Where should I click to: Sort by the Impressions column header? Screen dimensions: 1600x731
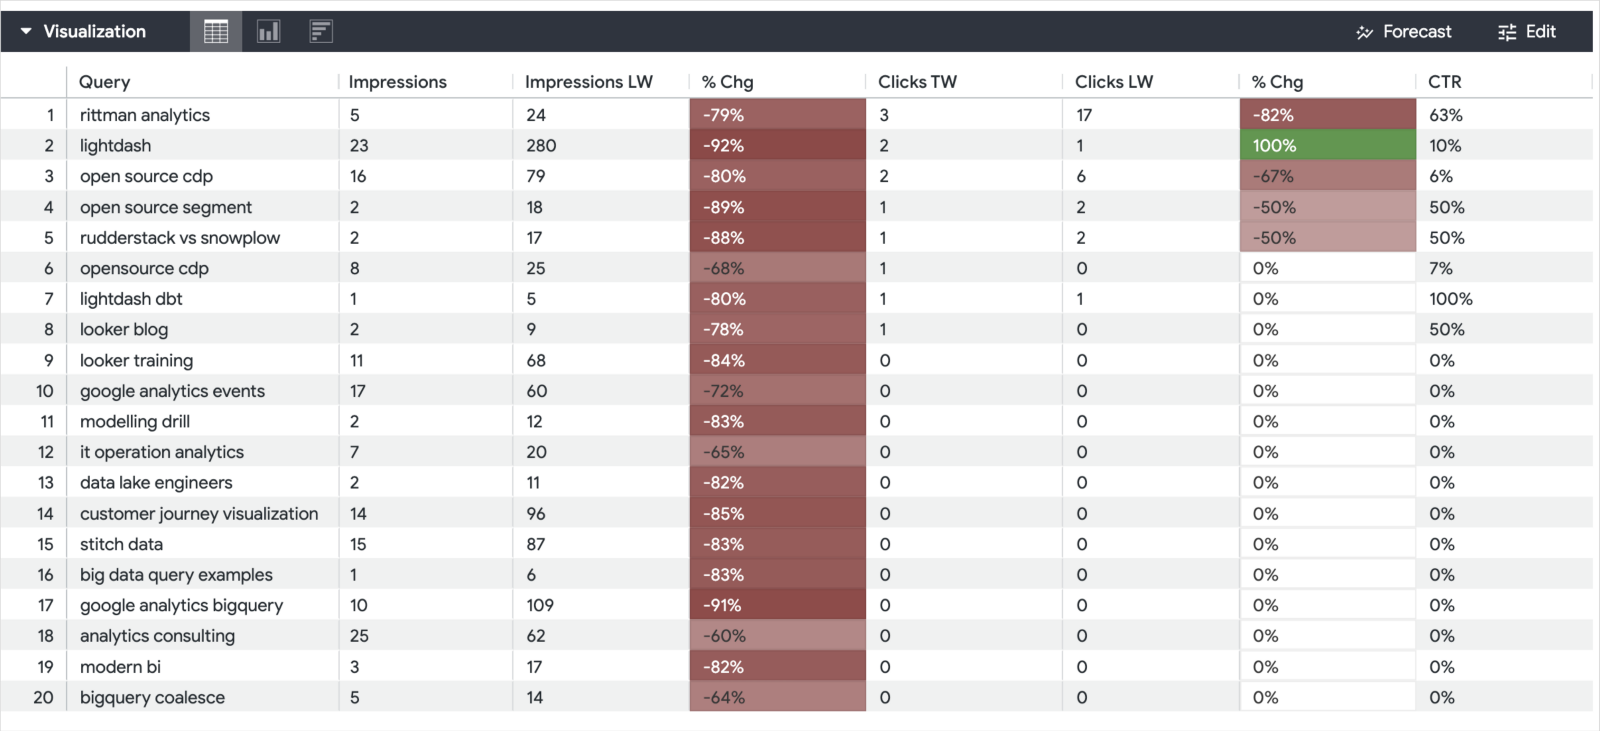coord(397,82)
